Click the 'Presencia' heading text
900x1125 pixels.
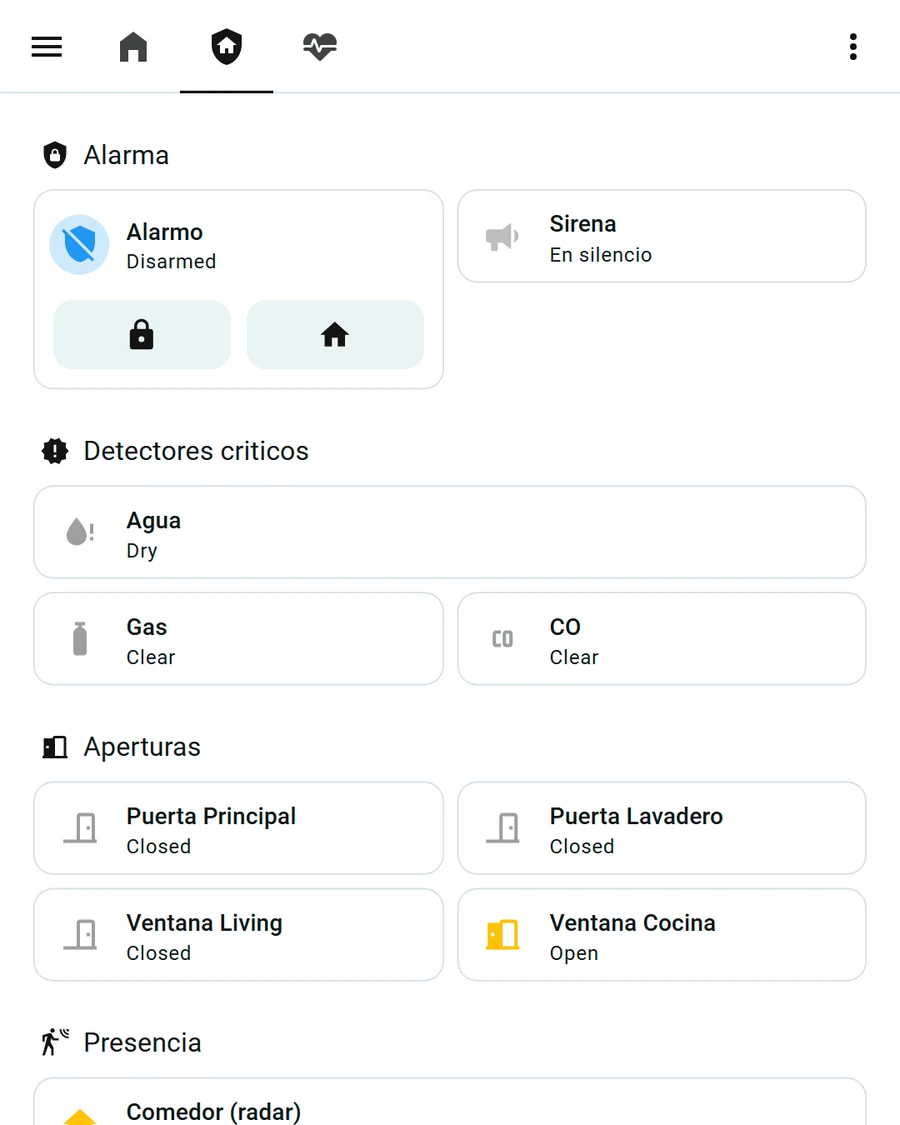click(x=142, y=1042)
